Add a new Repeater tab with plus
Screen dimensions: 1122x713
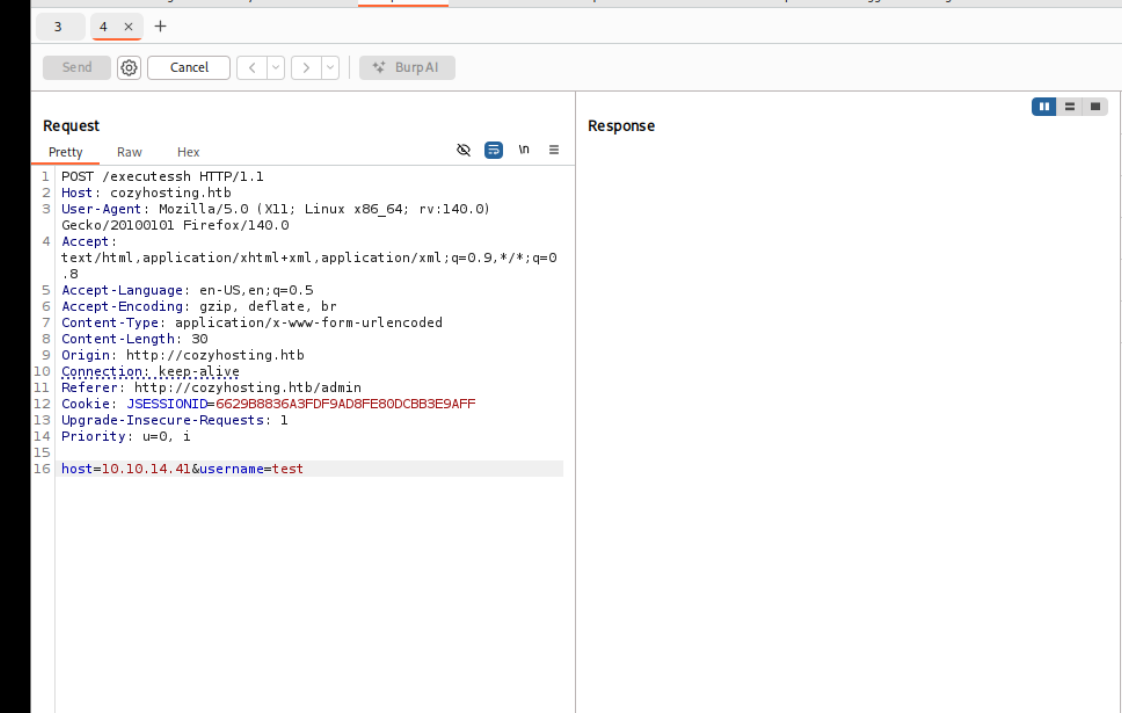(160, 26)
